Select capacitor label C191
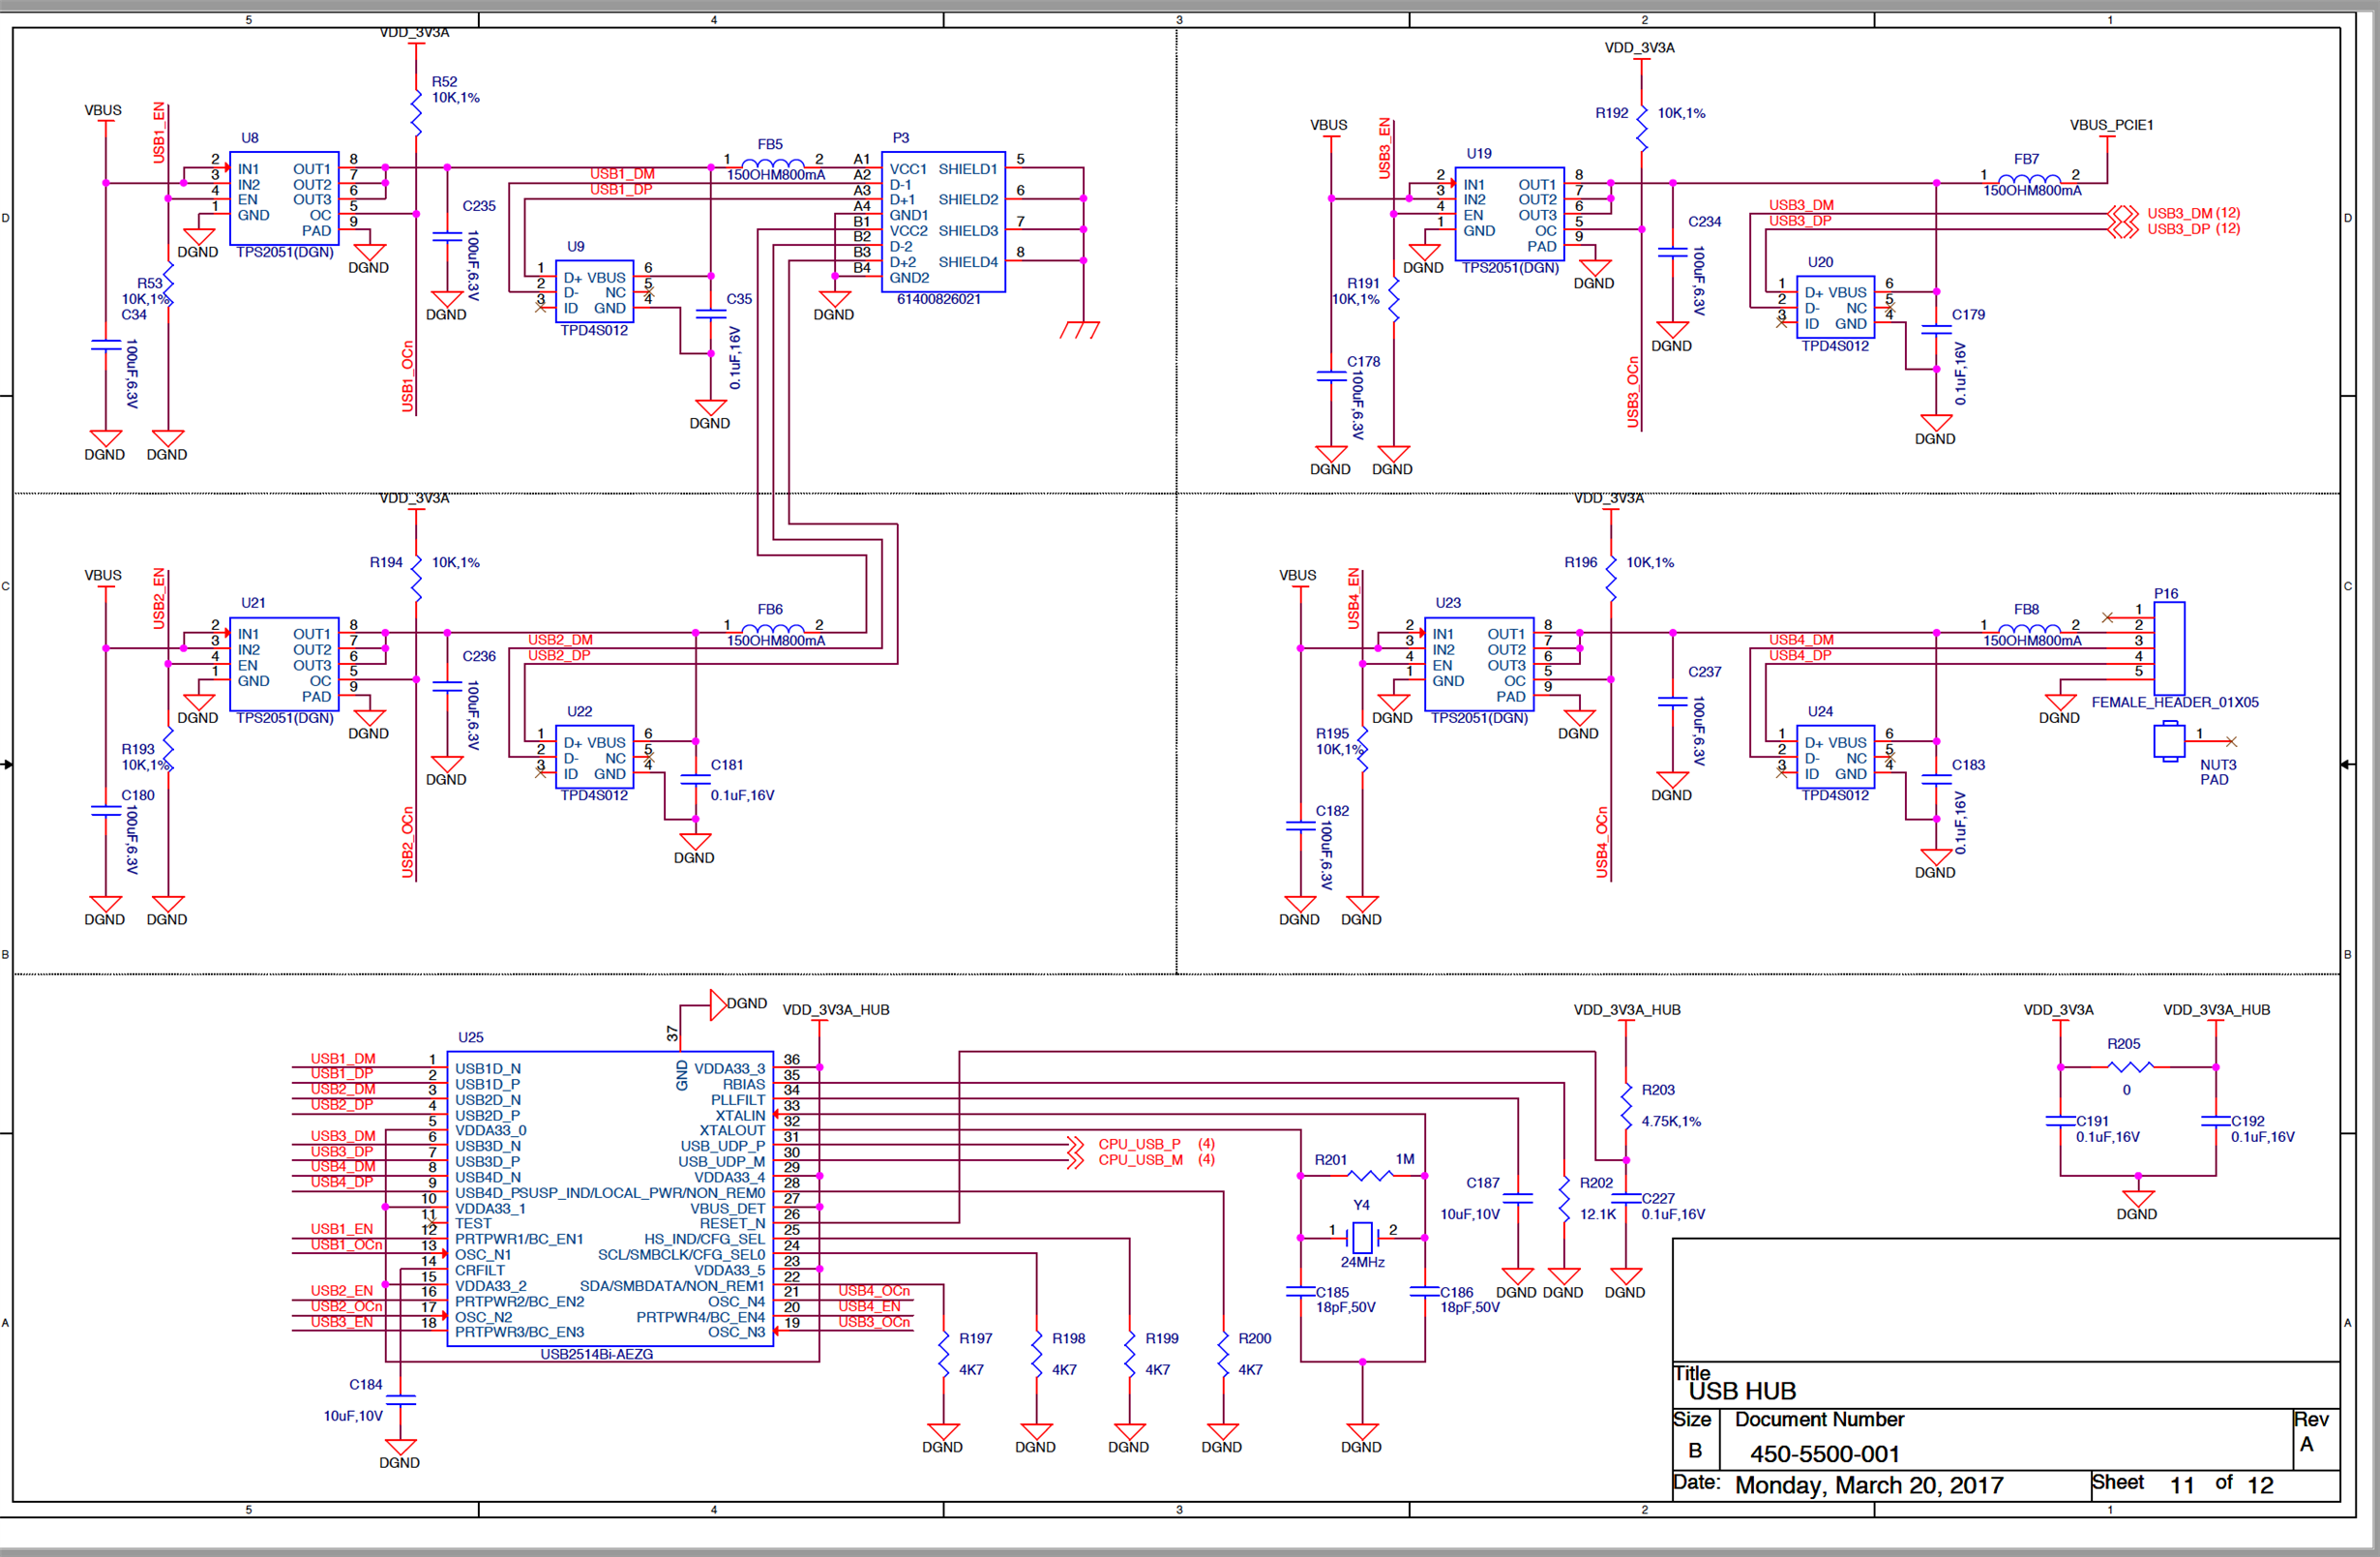 [x=2092, y=1121]
